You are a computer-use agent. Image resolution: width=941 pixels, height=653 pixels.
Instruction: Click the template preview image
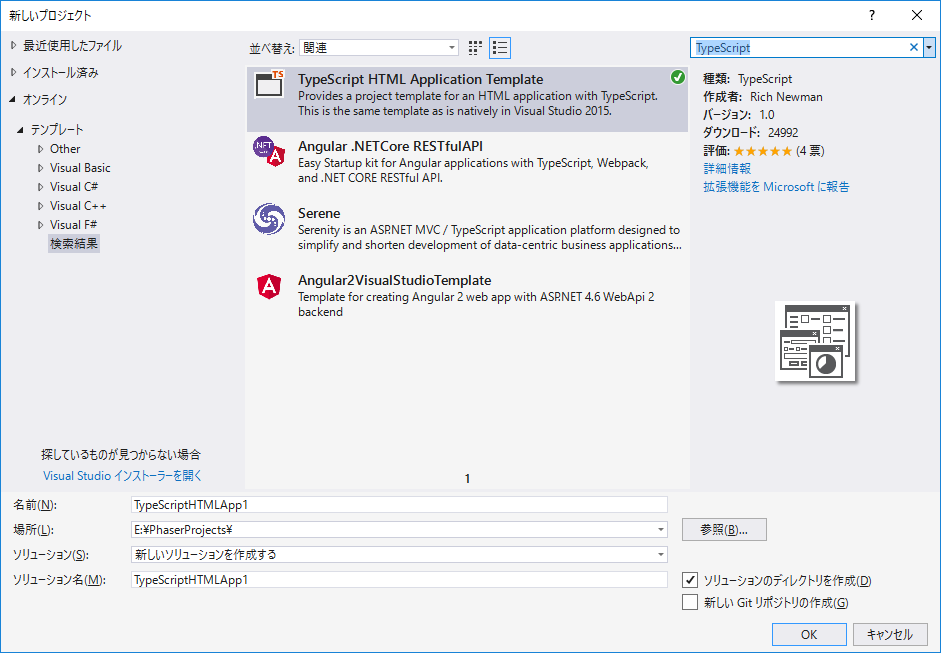[x=815, y=342]
